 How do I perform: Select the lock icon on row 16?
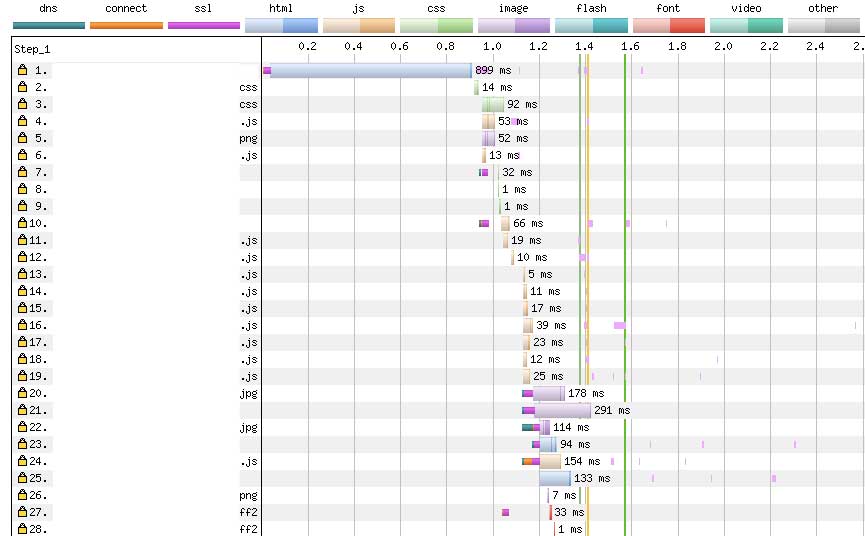(x=22, y=326)
